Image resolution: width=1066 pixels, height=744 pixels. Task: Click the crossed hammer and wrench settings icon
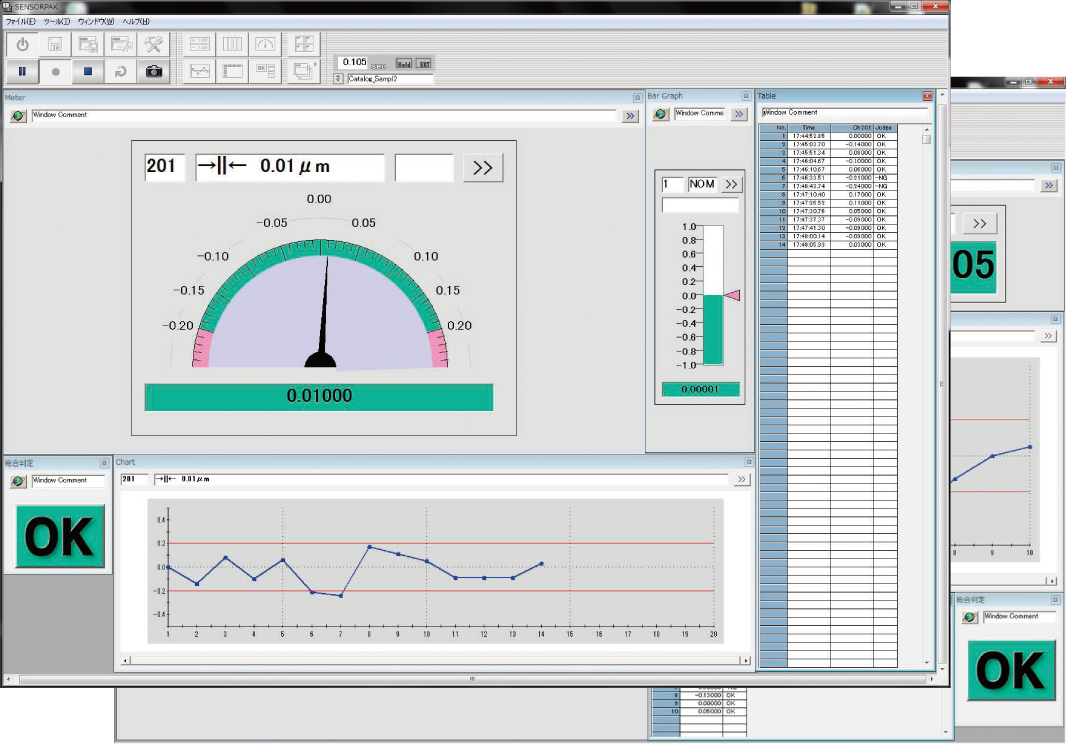(154, 45)
